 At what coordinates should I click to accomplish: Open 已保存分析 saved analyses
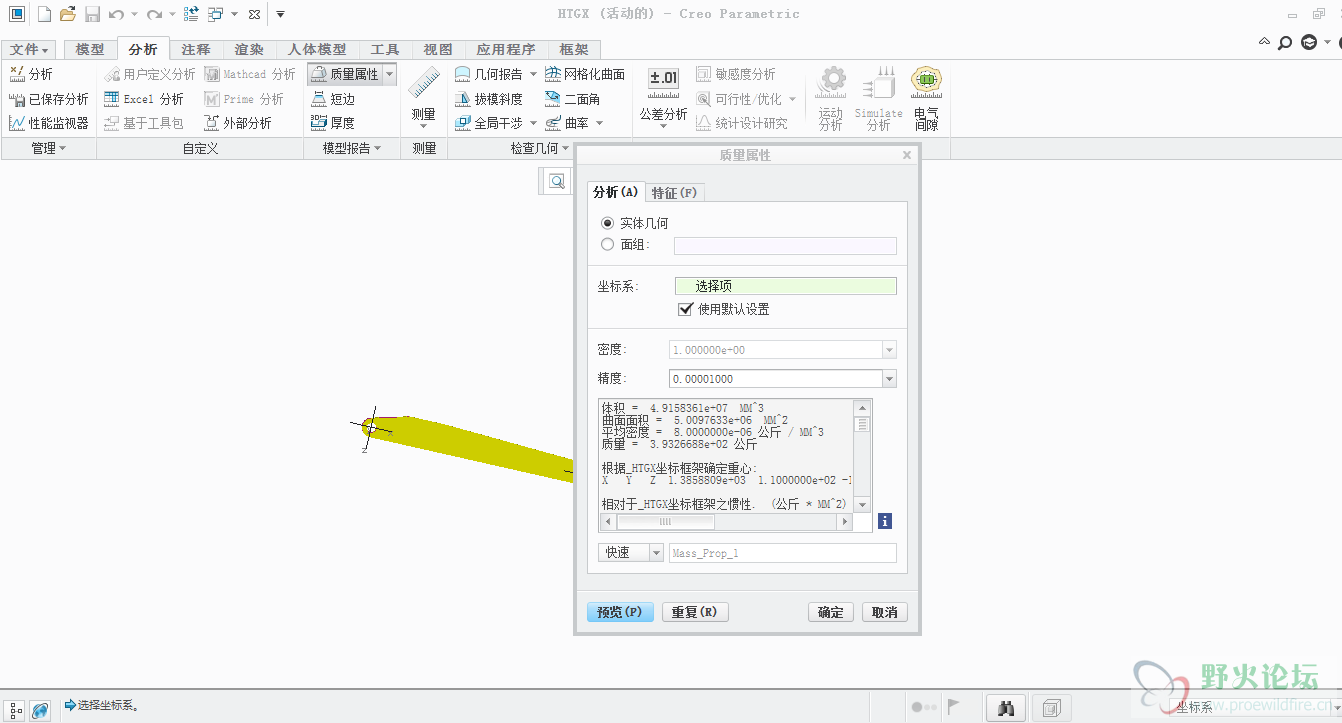click(49, 99)
